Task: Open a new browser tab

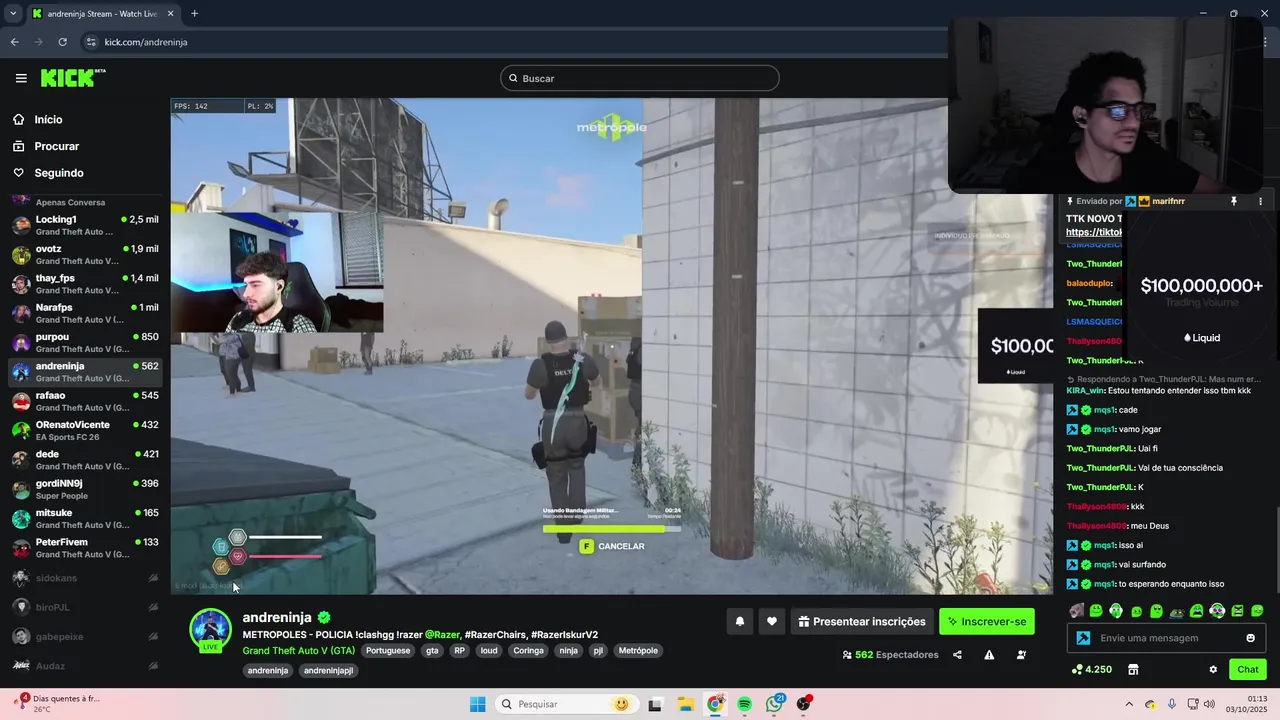Action: pyautogui.click(x=194, y=14)
